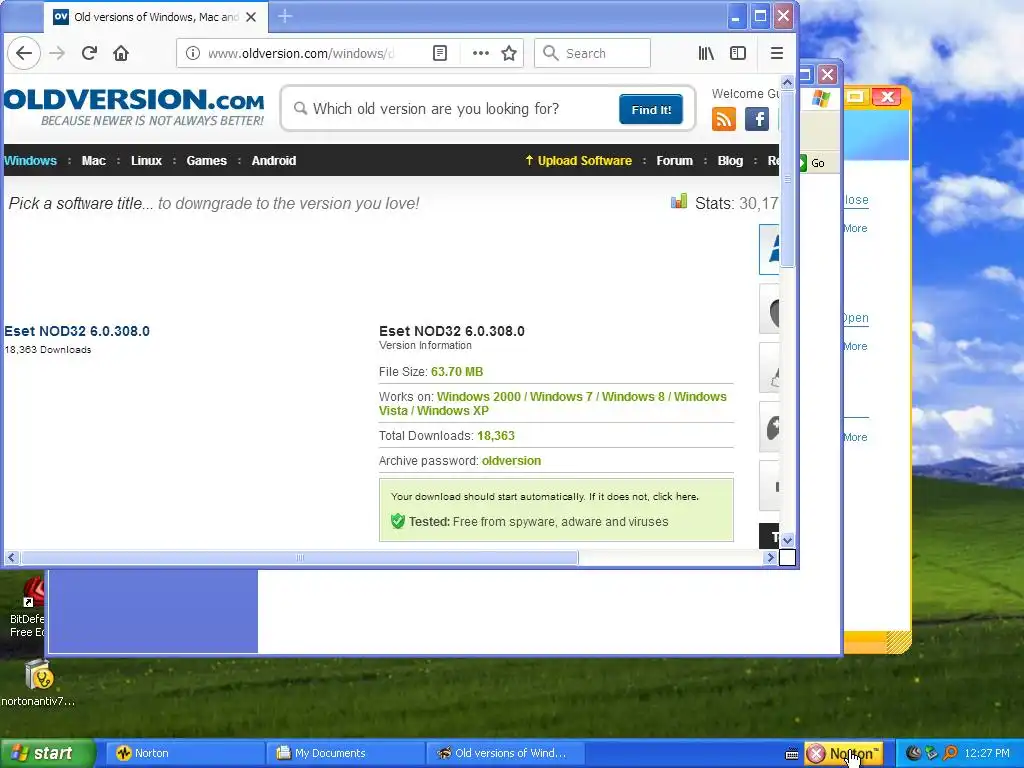This screenshot has width=1024, height=768.
Task: Open the Windows start menu
Action: pos(48,753)
